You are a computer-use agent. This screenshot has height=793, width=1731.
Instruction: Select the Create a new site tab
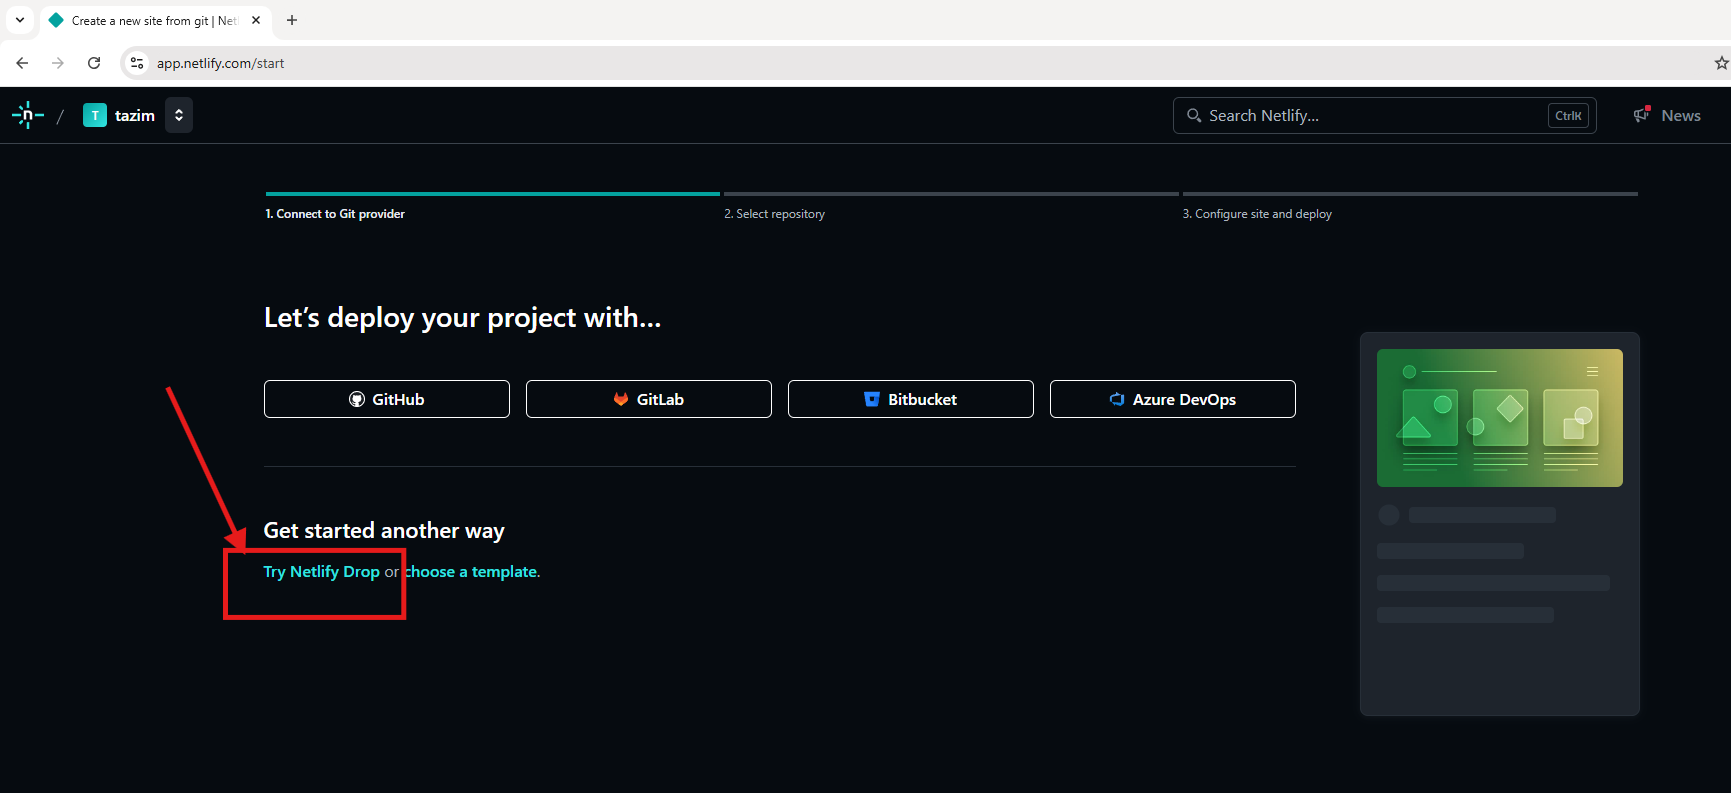[x=150, y=20]
